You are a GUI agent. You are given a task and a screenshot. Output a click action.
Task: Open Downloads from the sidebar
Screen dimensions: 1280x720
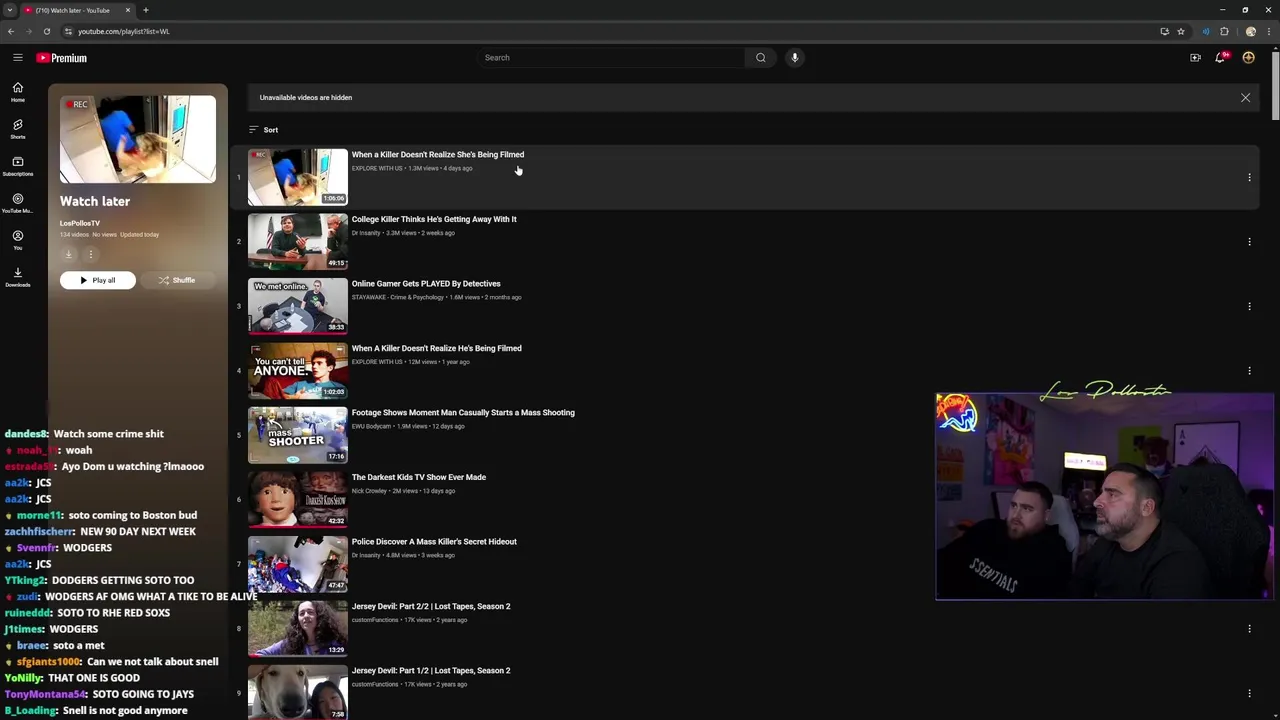coord(18,277)
